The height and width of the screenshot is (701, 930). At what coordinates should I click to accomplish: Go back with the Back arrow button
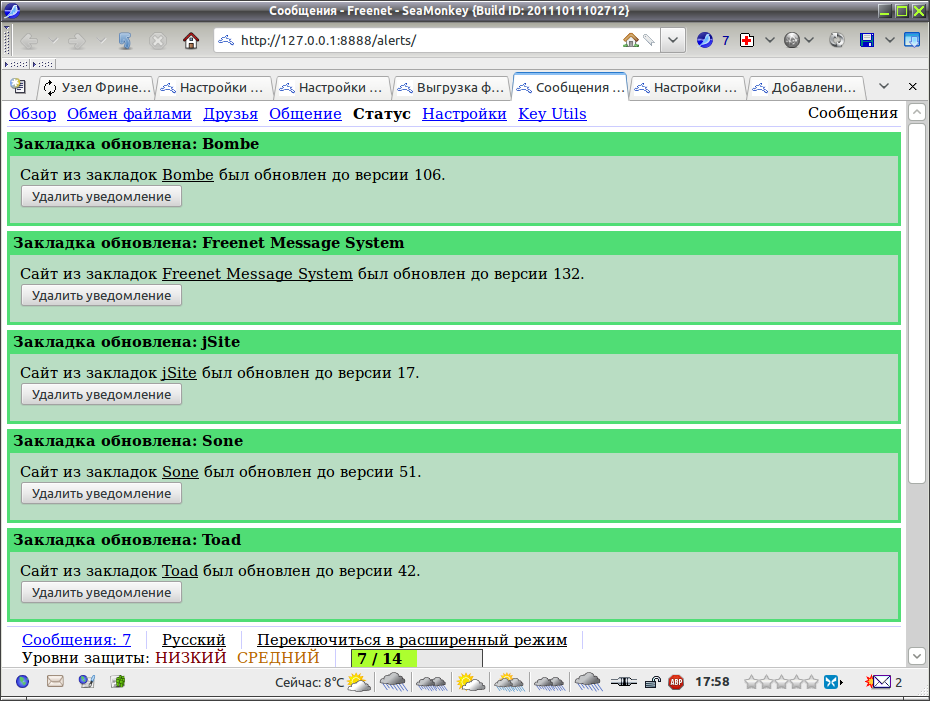point(29,40)
